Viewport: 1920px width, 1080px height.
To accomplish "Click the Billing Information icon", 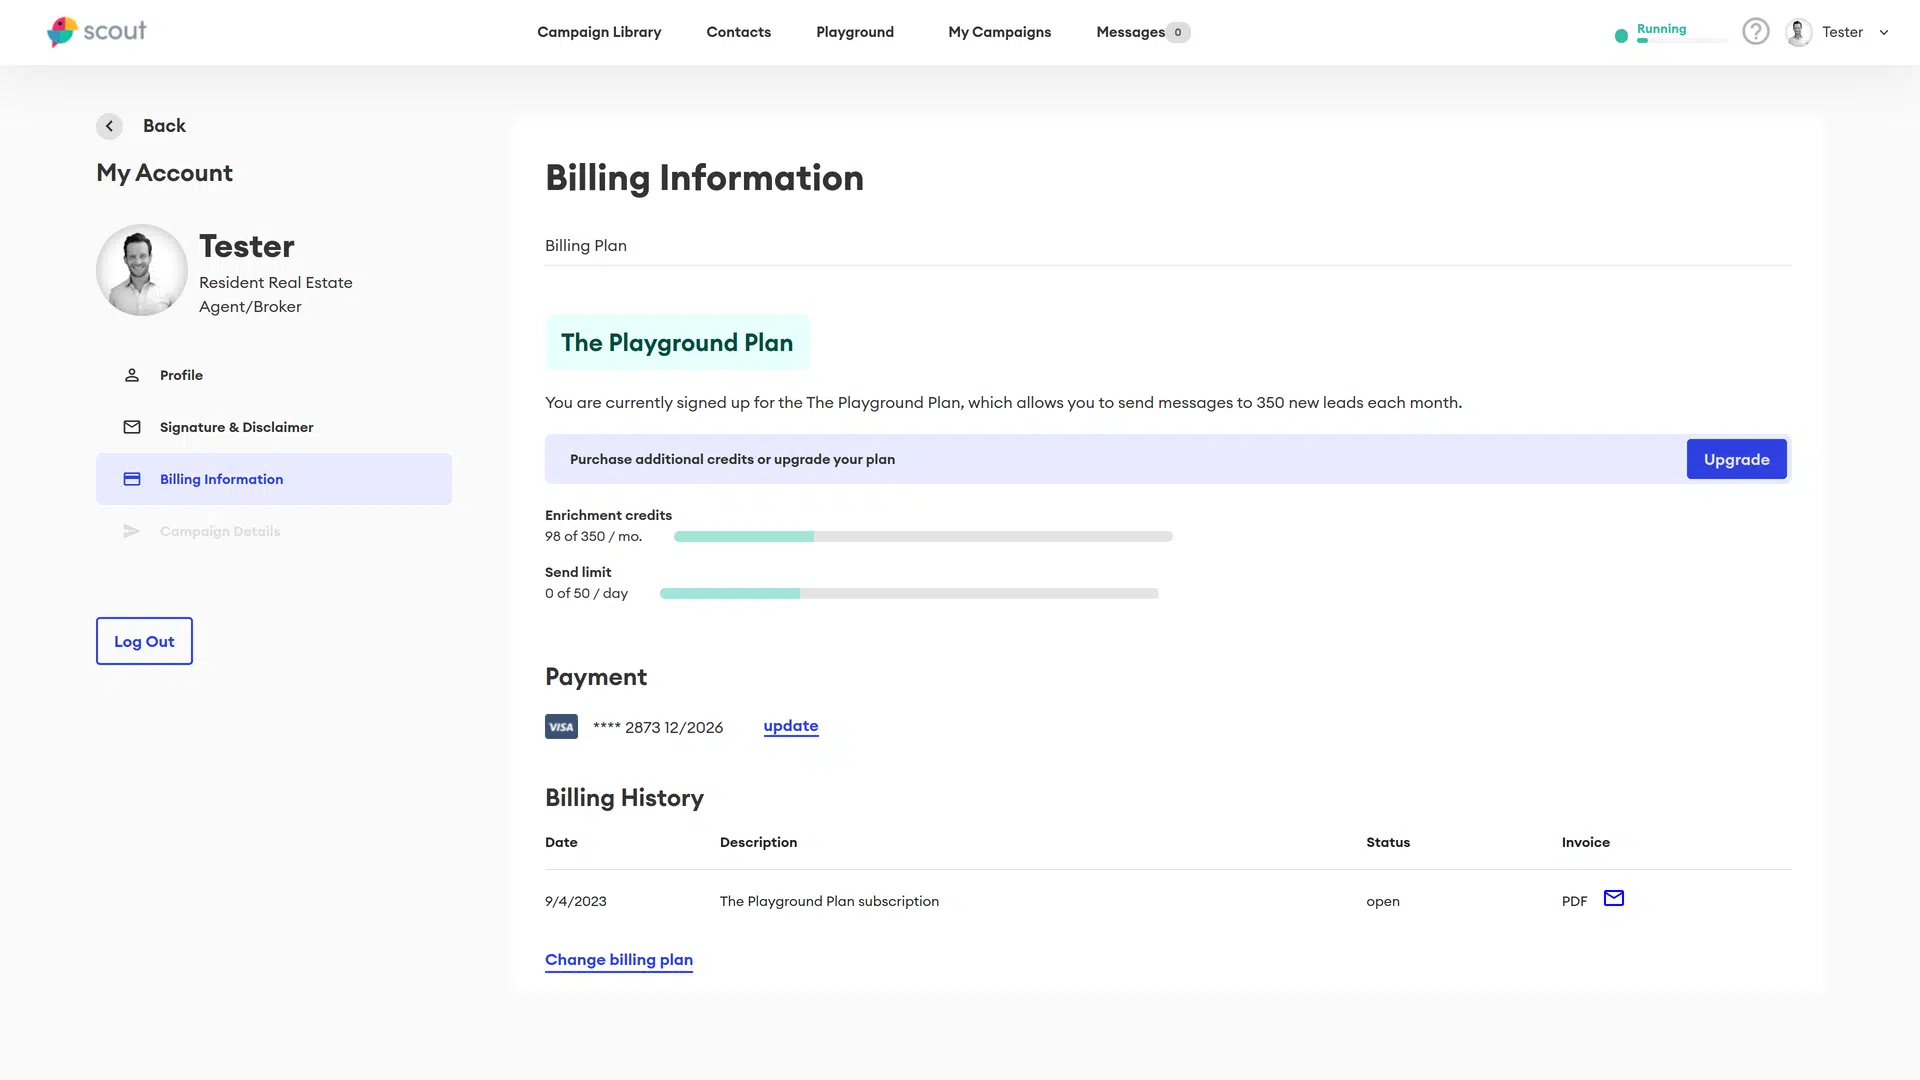I will coord(132,479).
